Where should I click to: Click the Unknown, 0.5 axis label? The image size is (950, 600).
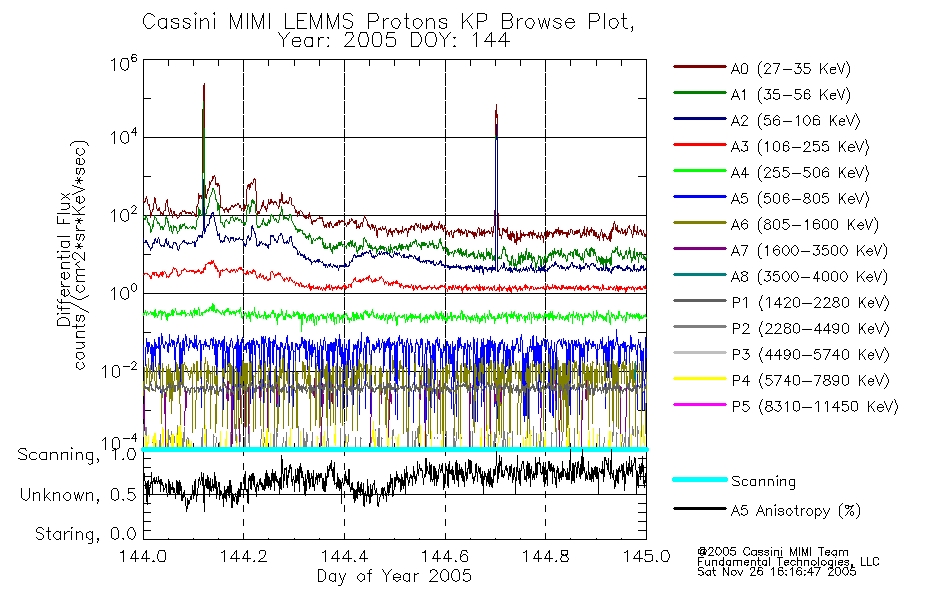click(78, 495)
